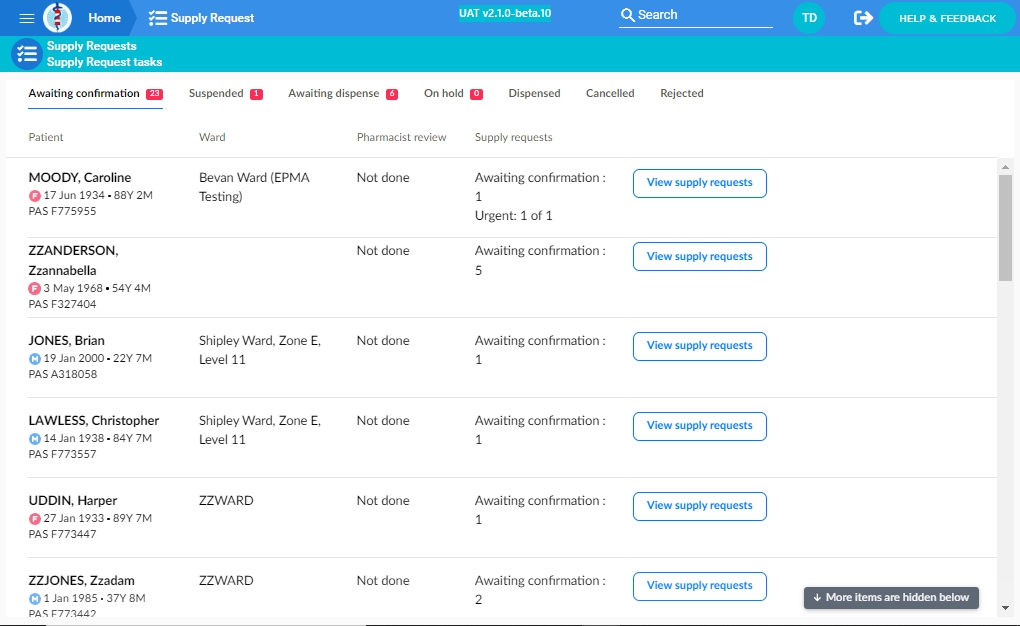Switch to the On hold tab
Image resolution: width=1020 pixels, height=626 pixels.
(x=453, y=94)
